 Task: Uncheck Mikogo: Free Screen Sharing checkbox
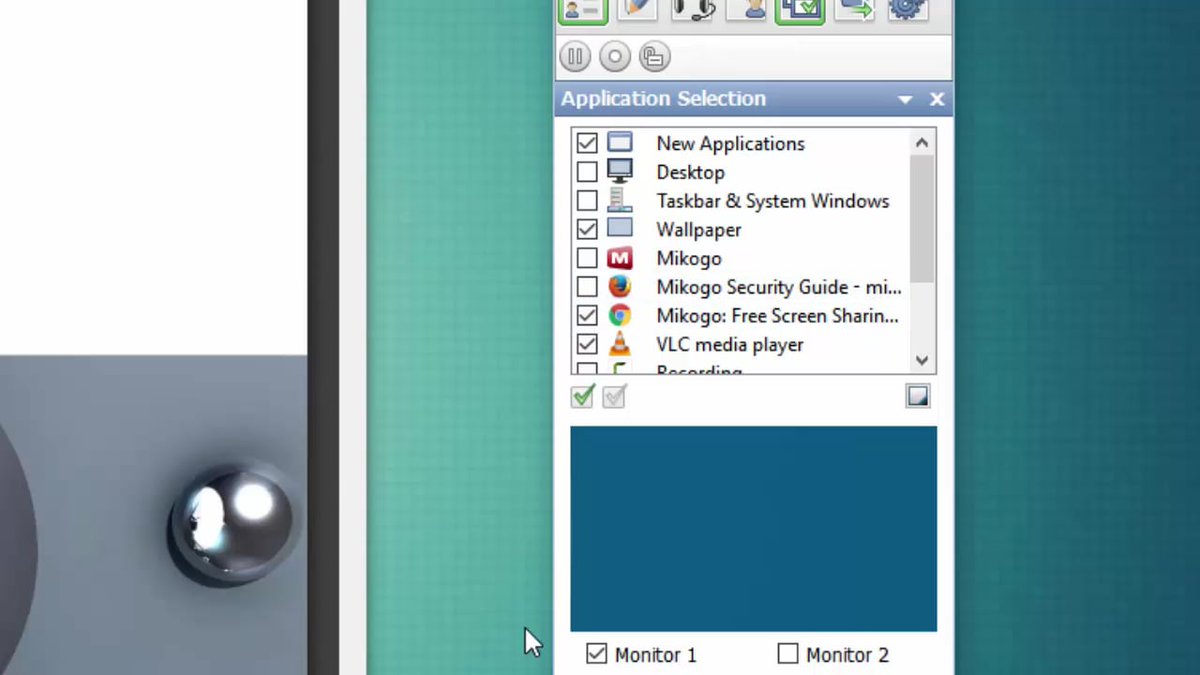click(x=587, y=316)
